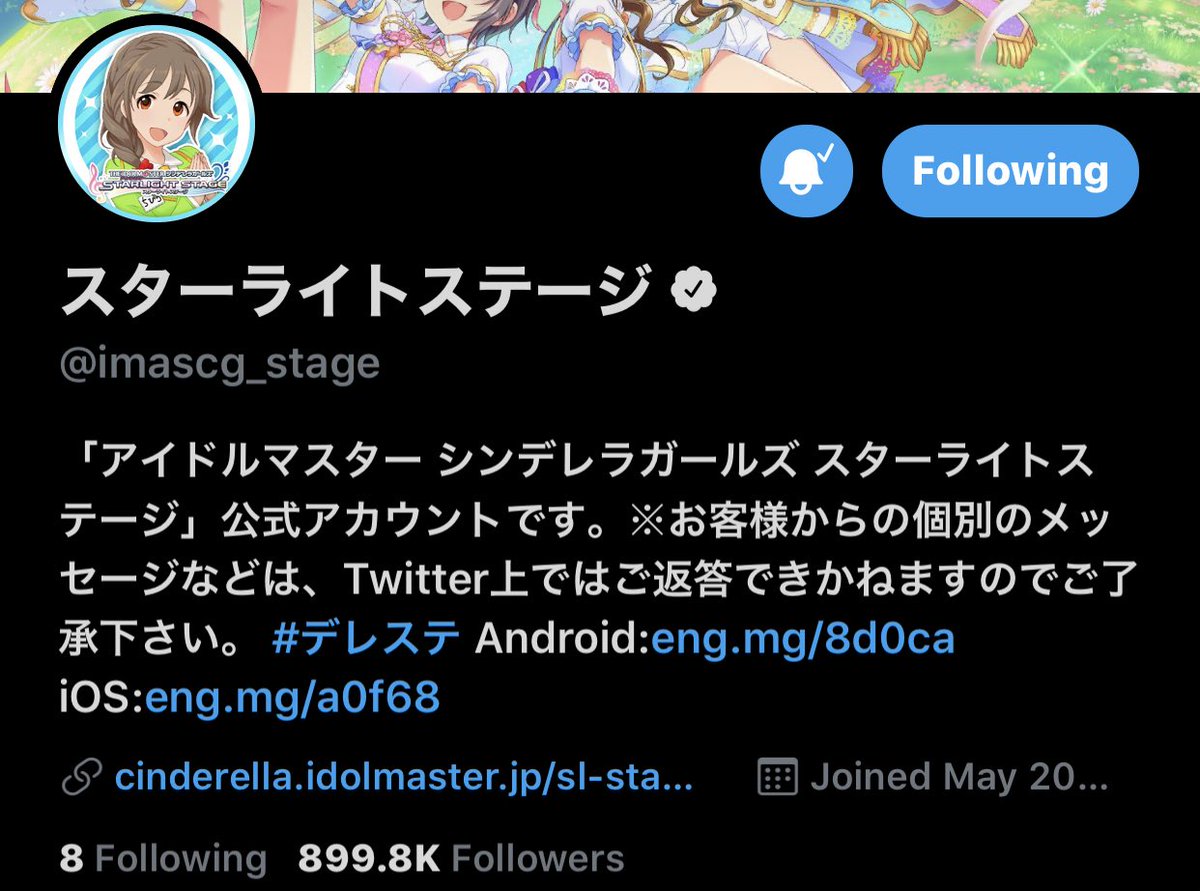Image resolution: width=1200 pixels, height=891 pixels.
Task: Click the iOS: label in bio
Action: [103, 697]
